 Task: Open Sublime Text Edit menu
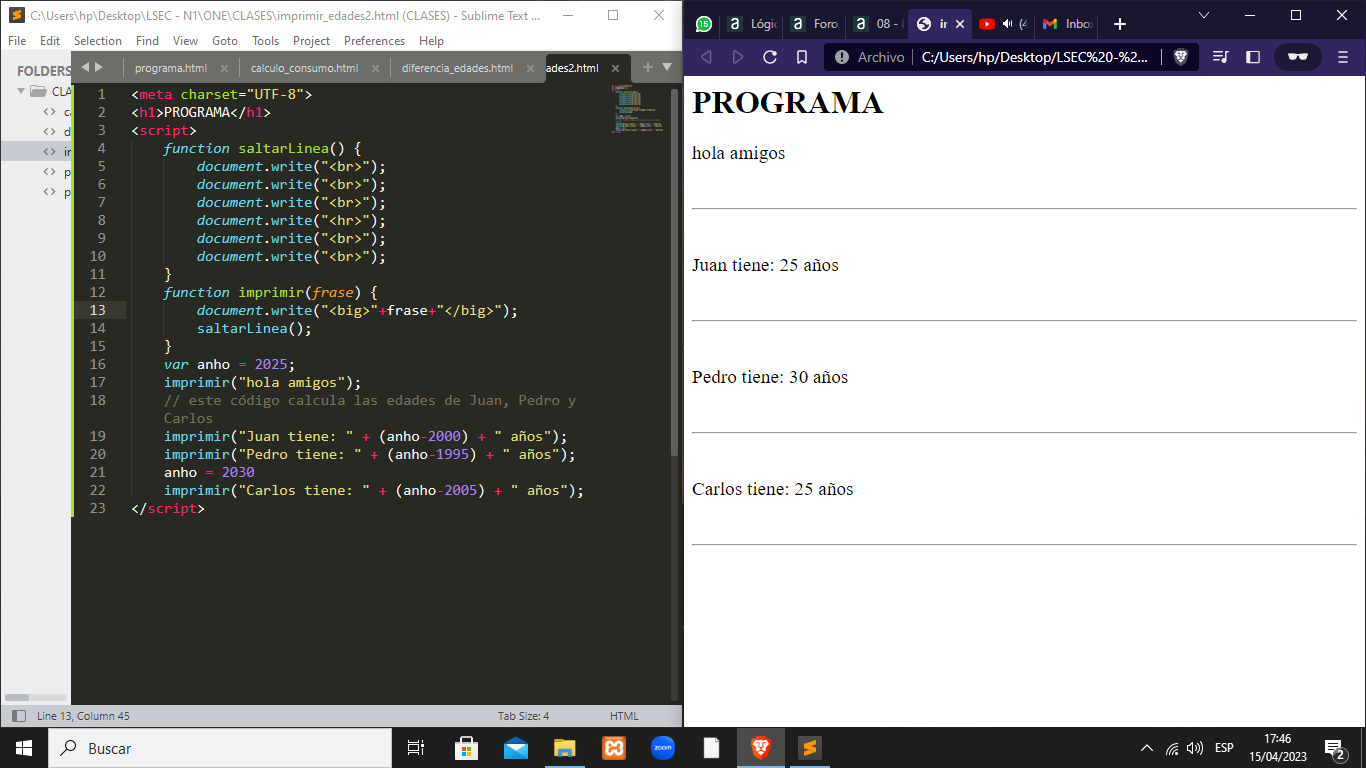tap(50, 41)
